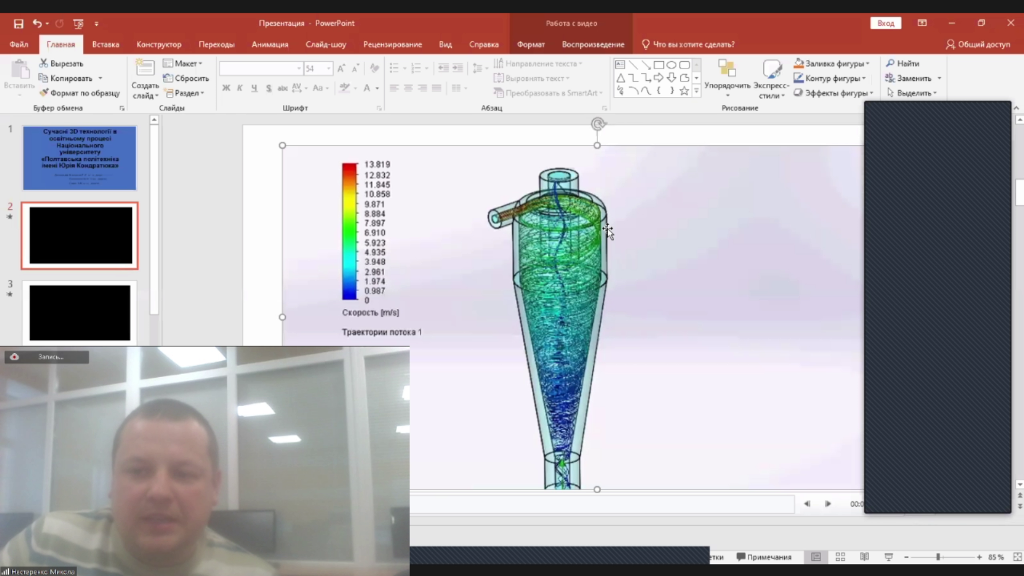Save the presentation with the Save icon
The image size is (1024, 576).
(x=18, y=24)
